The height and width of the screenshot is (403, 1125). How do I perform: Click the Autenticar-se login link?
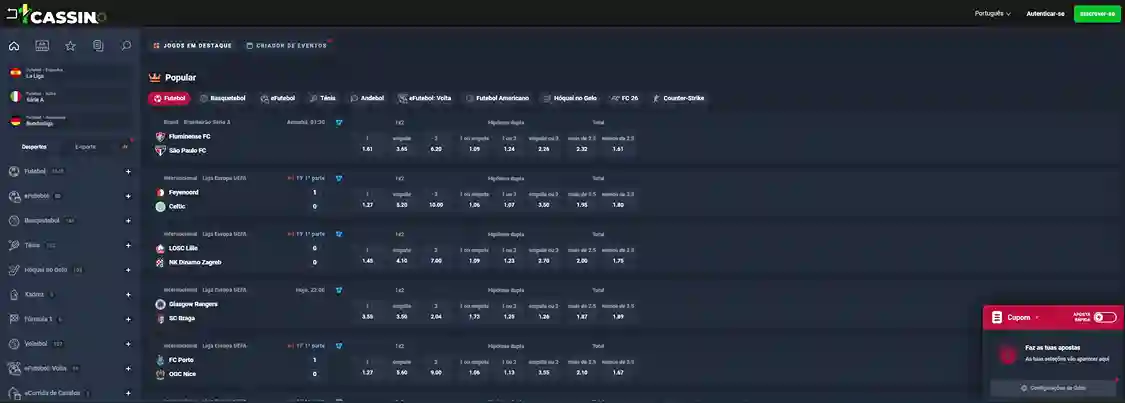coord(1046,14)
